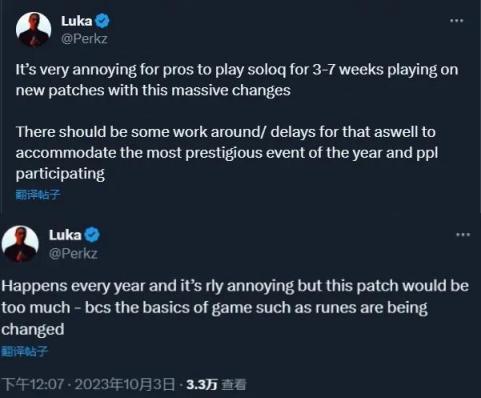Viewport: 481px width, 398px height.
Task: Open more options for the second tweet
Action: 463,235
